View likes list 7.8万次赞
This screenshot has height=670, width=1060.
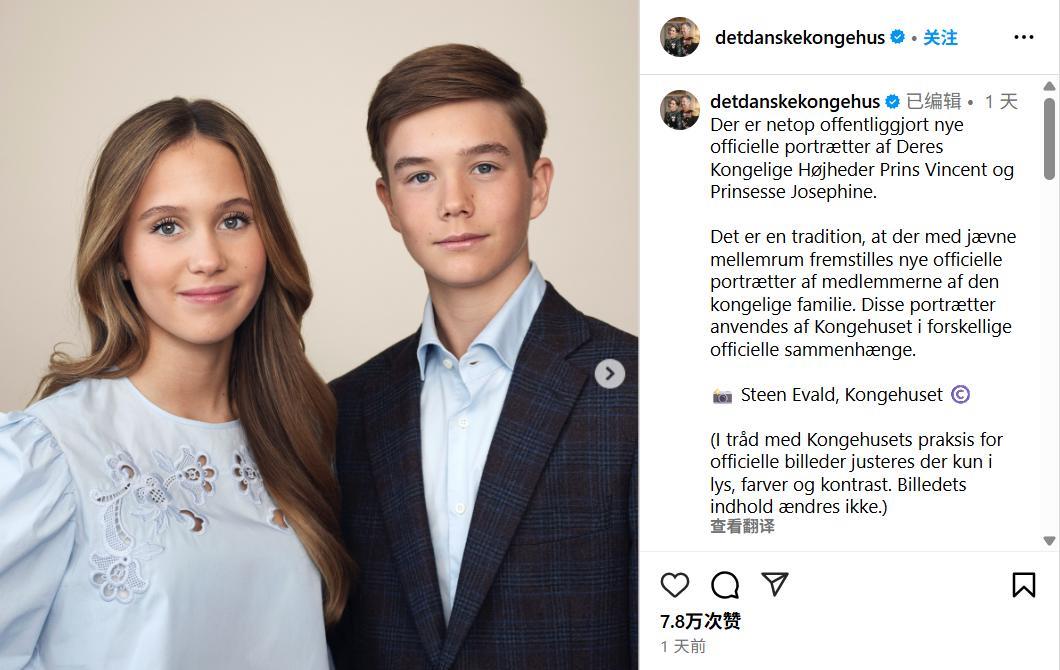coord(700,621)
